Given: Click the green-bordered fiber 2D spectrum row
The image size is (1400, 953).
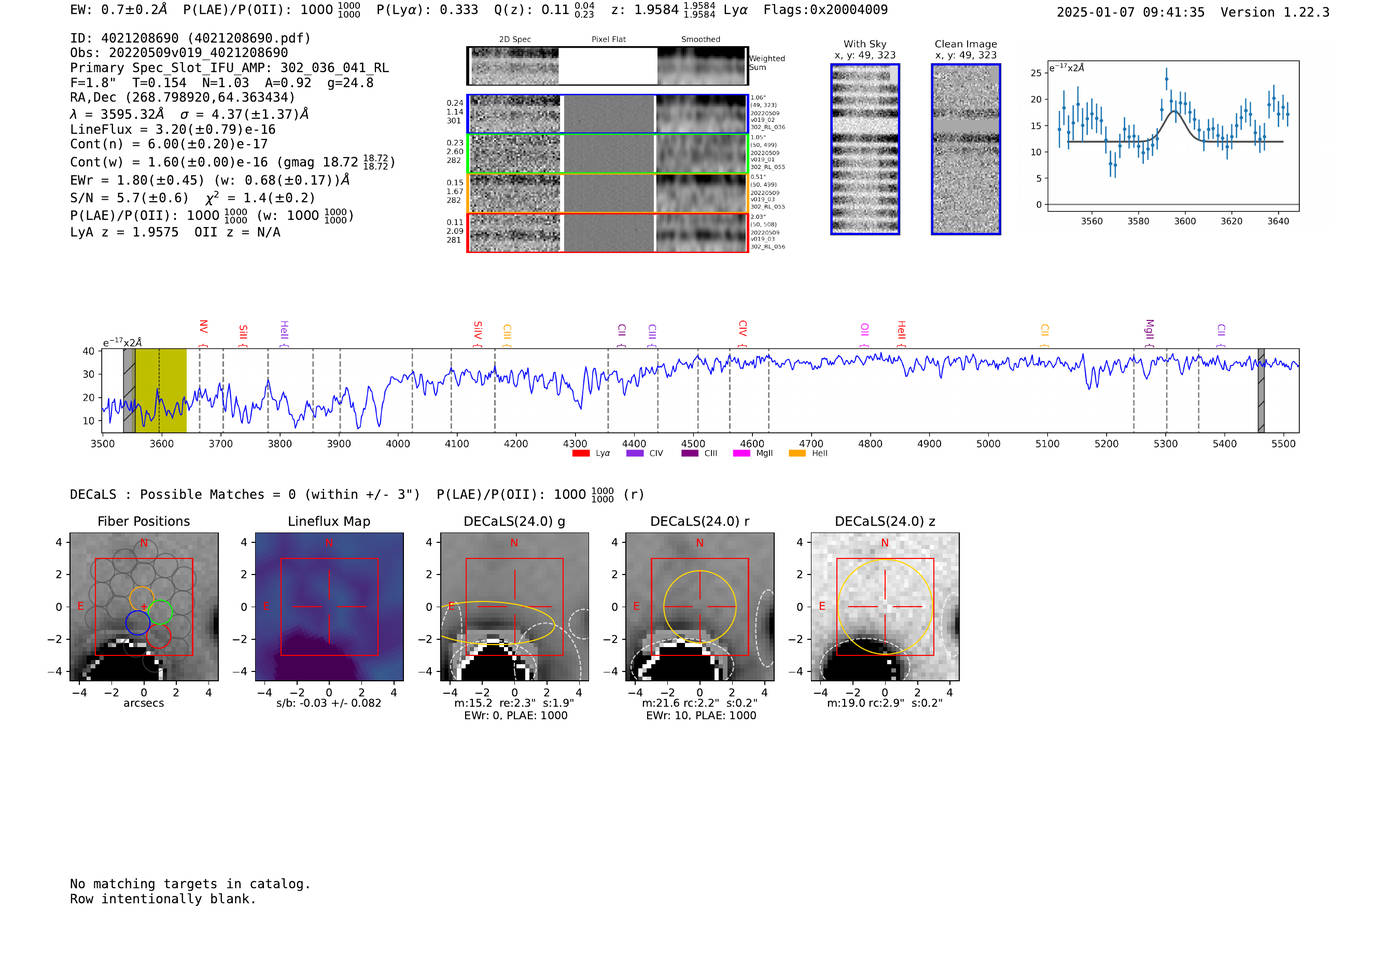Looking at the screenshot, I should (x=607, y=154).
